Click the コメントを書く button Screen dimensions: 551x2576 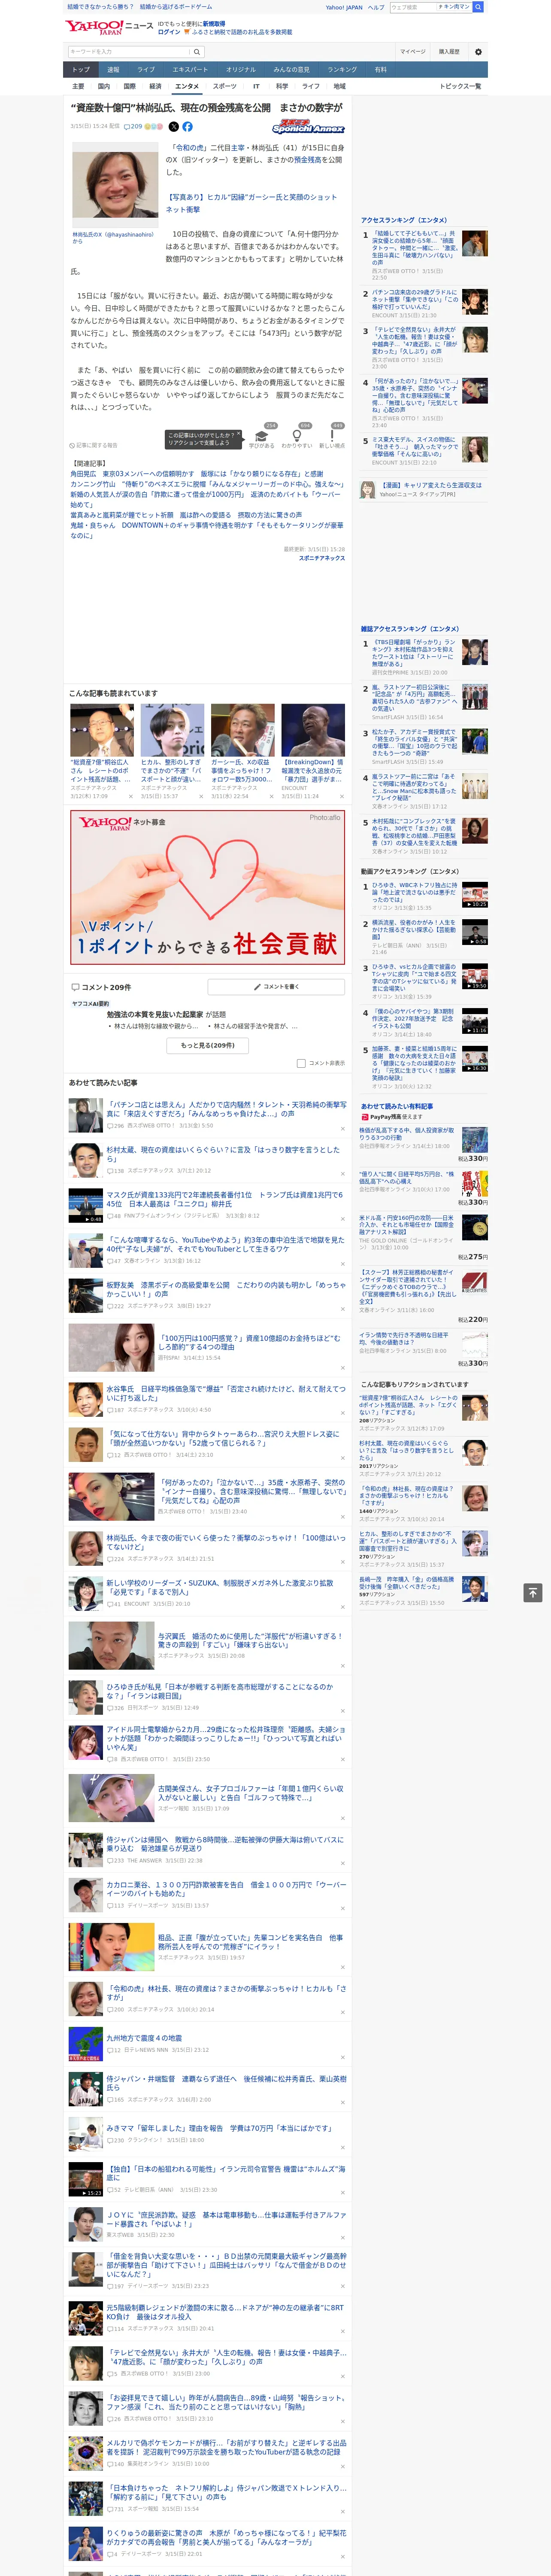pyautogui.click(x=276, y=987)
